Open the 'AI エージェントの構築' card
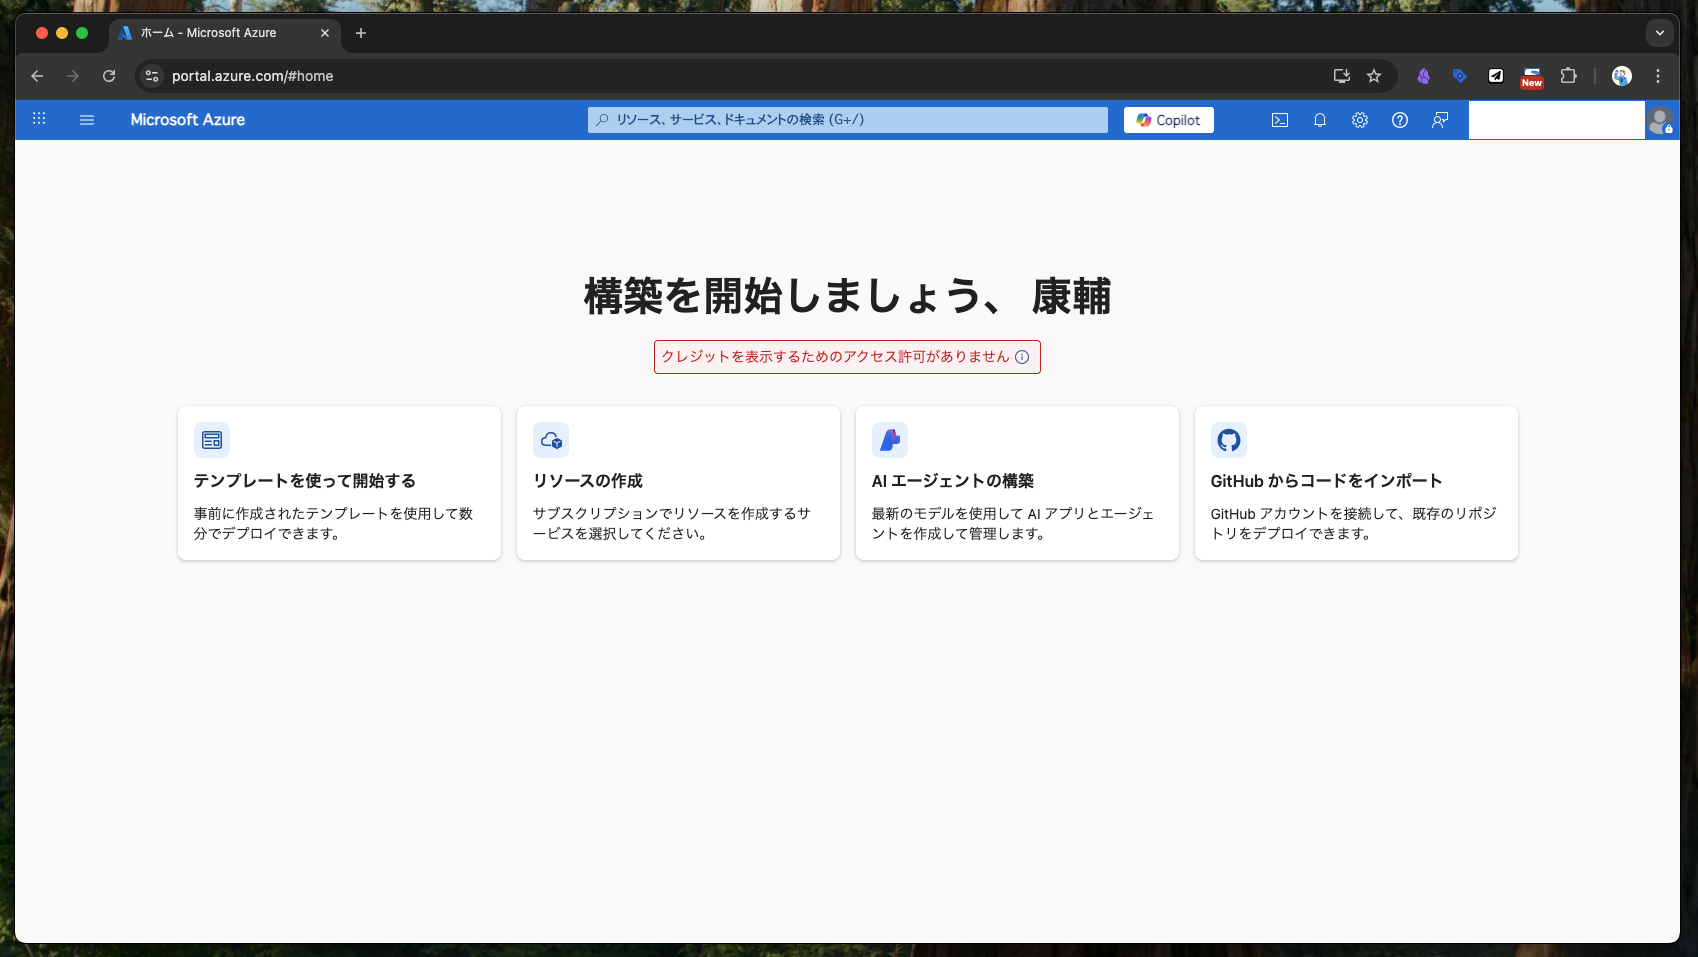The image size is (1698, 957). 1017,483
